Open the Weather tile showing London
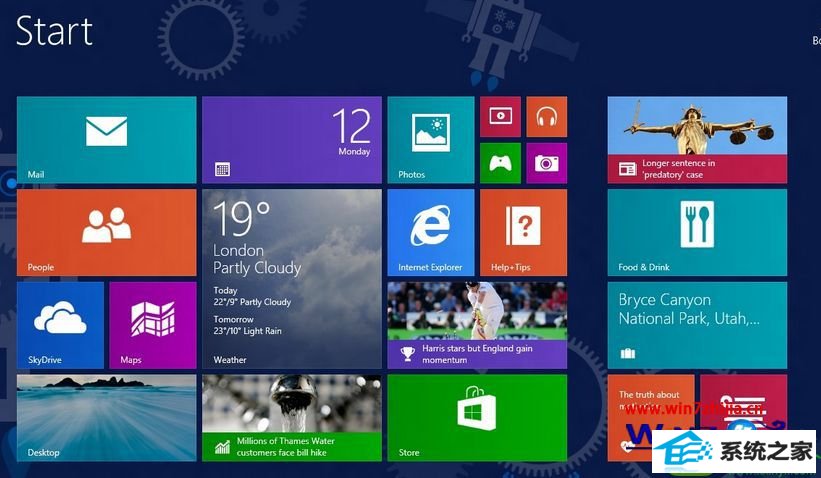 point(292,279)
